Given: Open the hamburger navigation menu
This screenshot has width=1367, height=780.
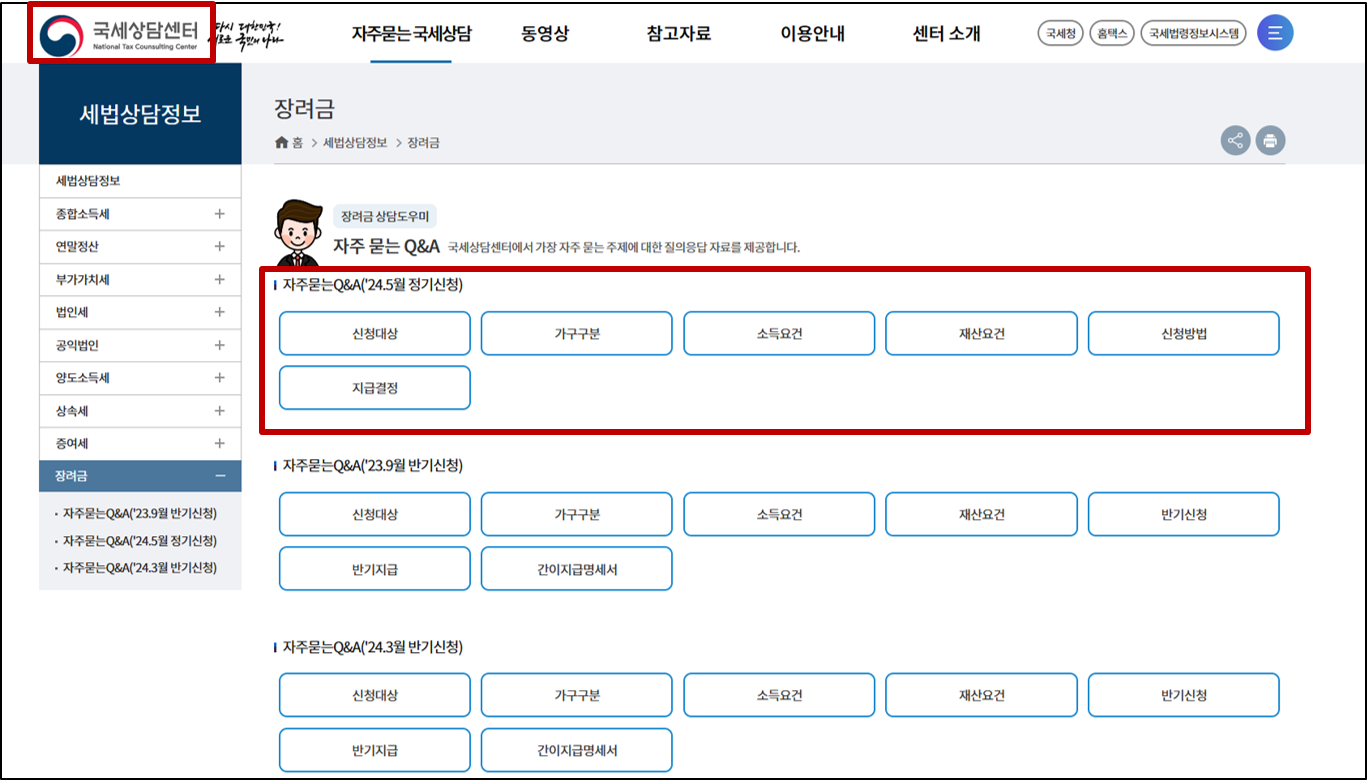Looking at the screenshot, I should click(1274, 31).
